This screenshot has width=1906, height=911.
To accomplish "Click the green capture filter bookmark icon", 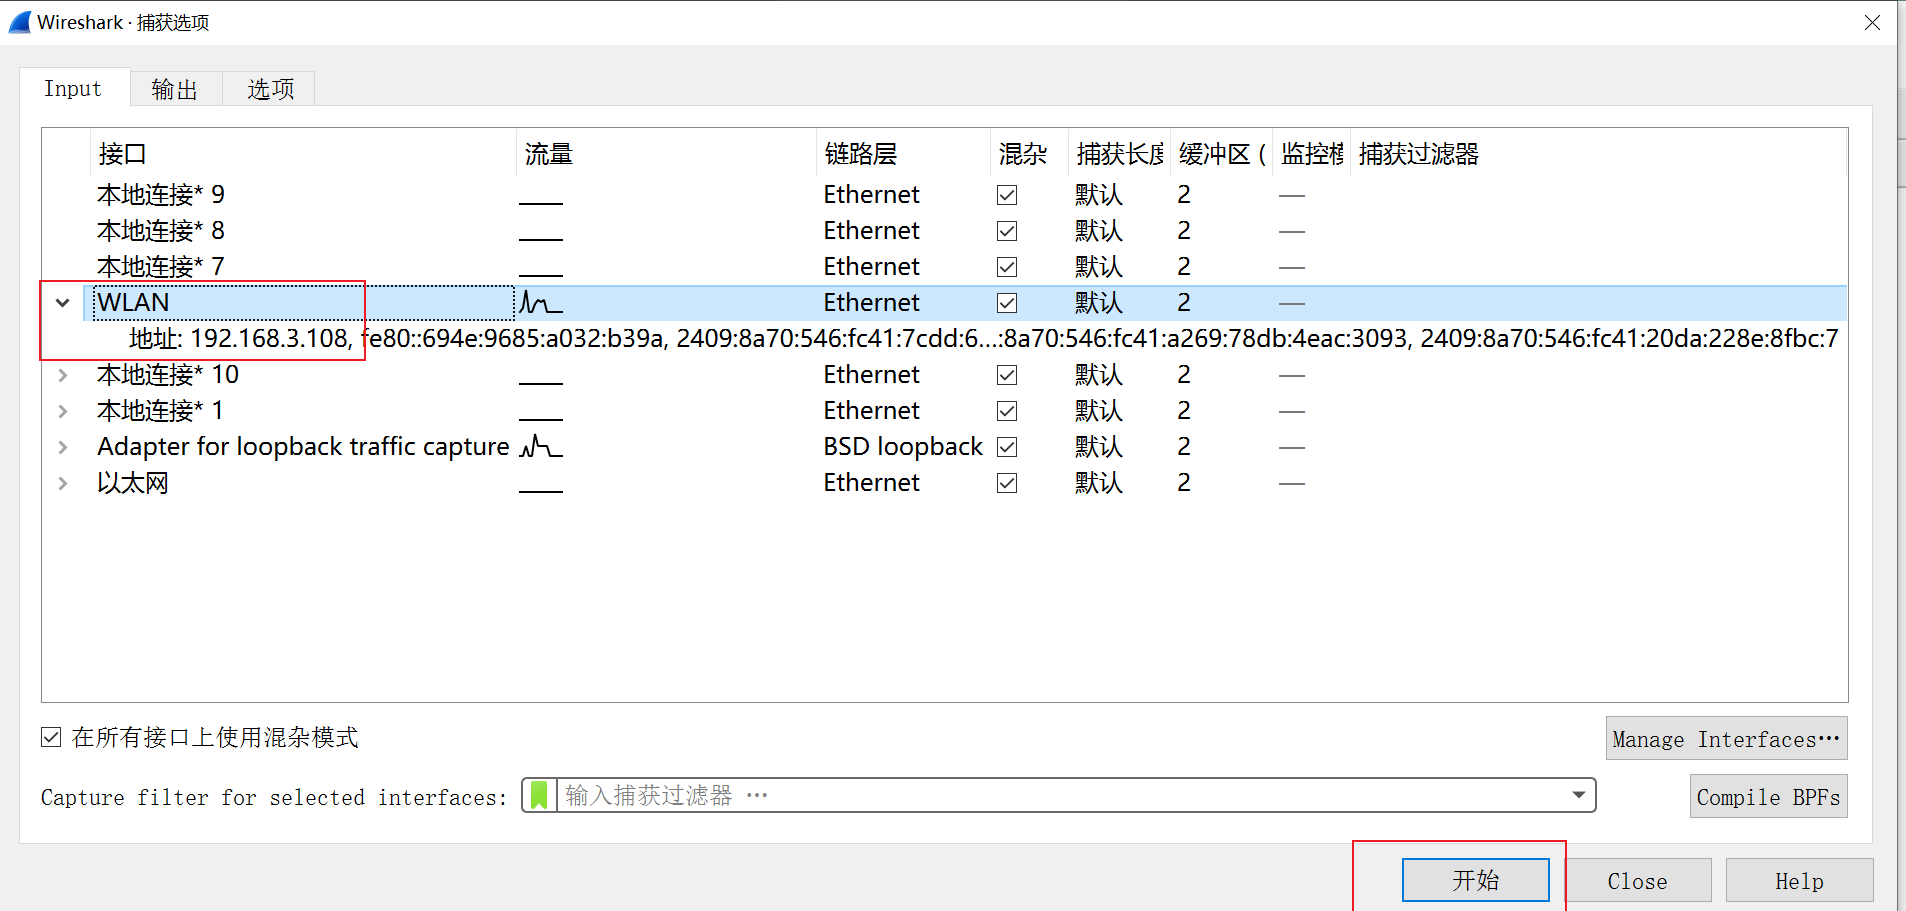I will pos(539,796).
